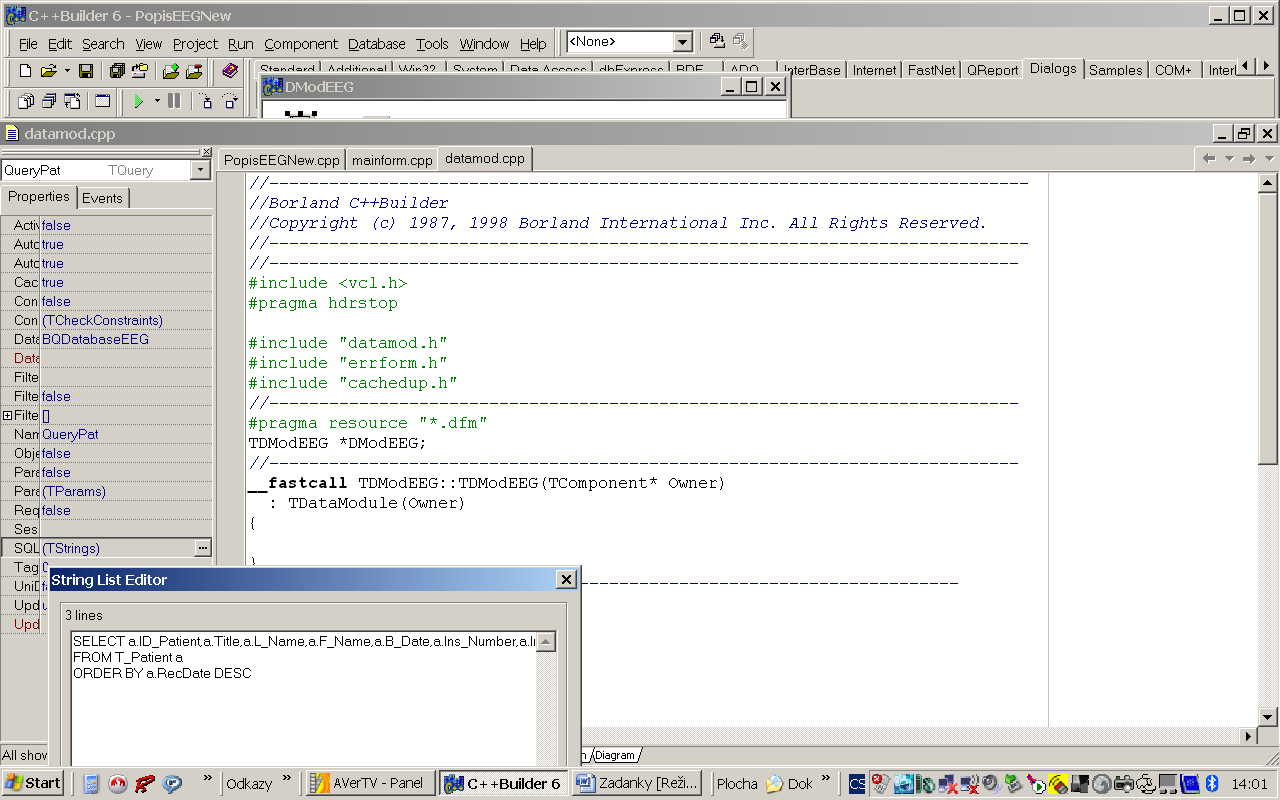Screen dimensions: 1280x800
Task: Click the New item toolbar icon
Action: pyautogui.click(x=26, y=71)
